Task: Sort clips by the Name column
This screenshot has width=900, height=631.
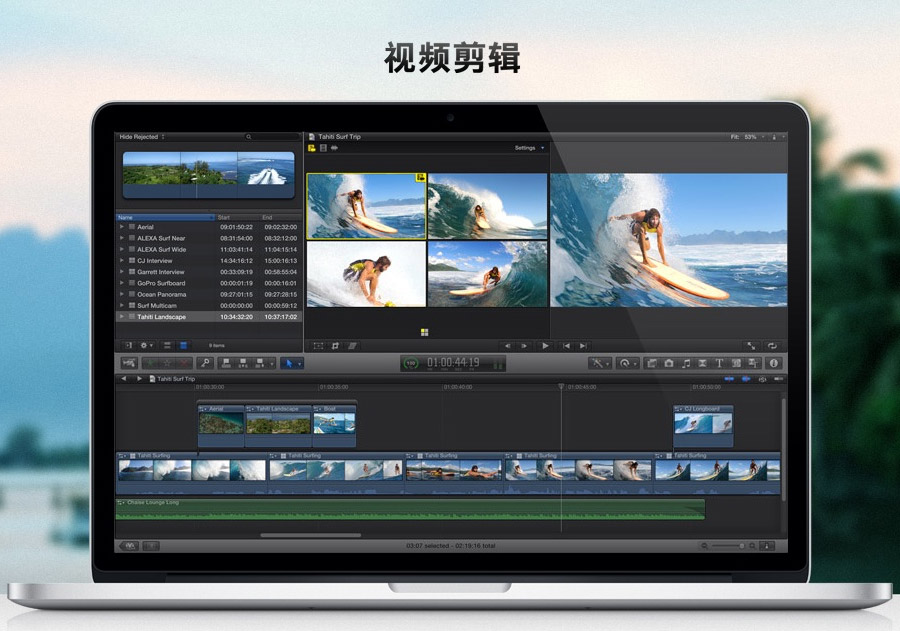Action: pos(165,218)
